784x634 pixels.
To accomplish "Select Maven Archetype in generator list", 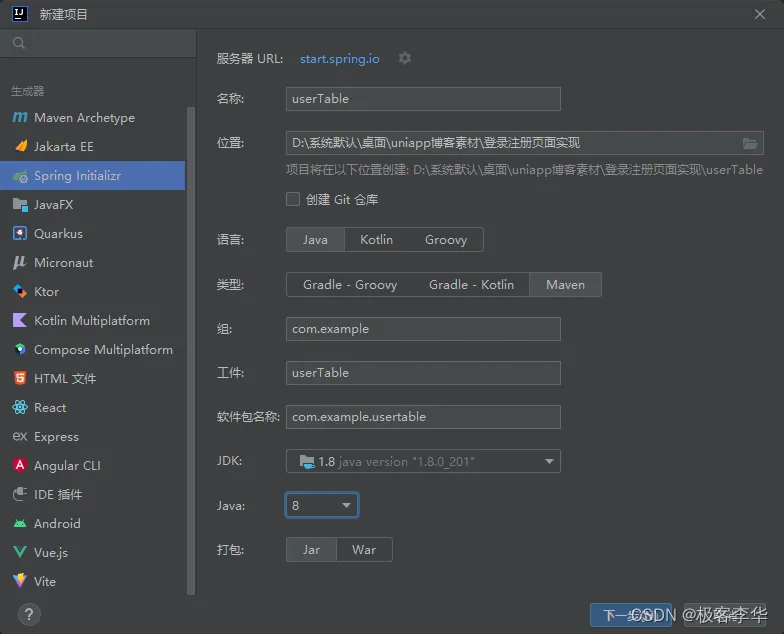I will [x=92, y=118].
